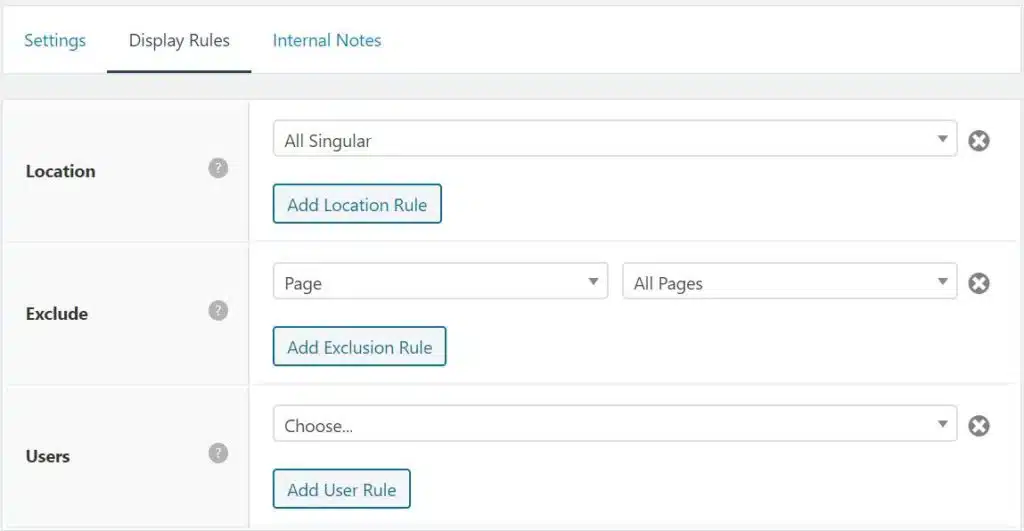This screenshot has width=1024, height=531.
Task: Select the Display Rules tab
Action: (x=179, y=40)
